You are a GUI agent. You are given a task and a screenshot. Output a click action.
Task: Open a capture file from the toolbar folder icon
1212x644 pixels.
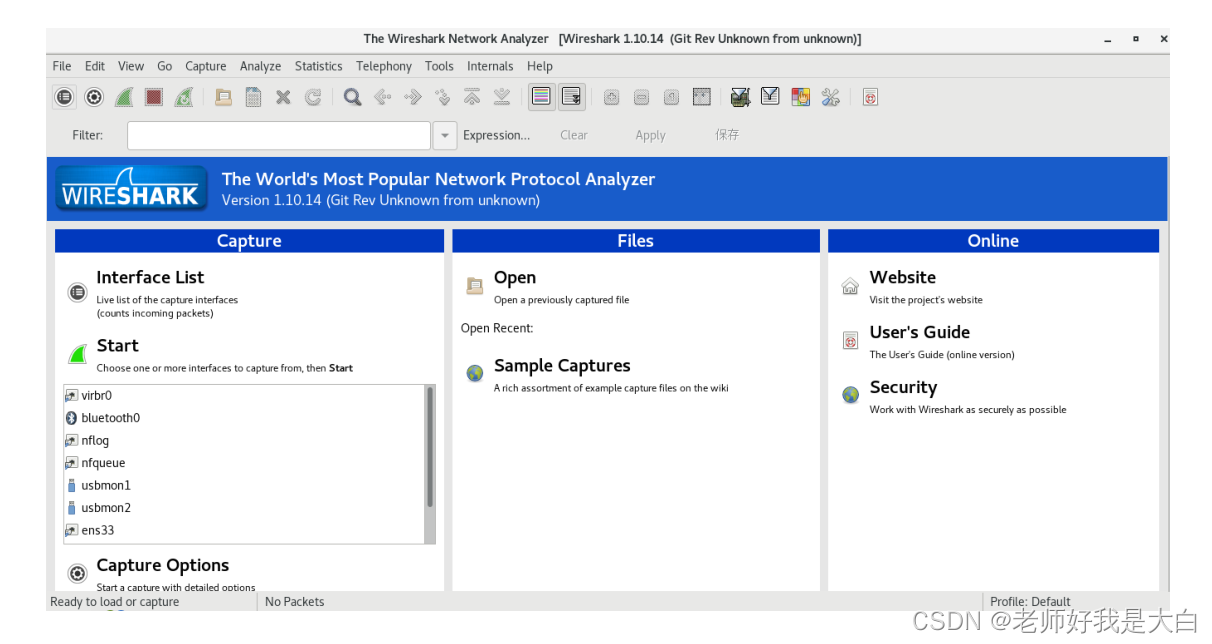pos(224,97)
